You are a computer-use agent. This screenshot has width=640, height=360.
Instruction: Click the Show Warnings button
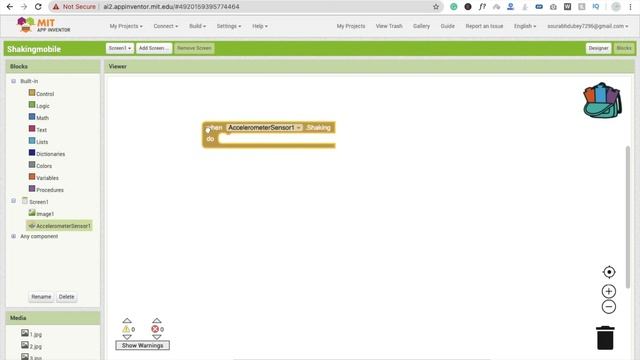[x=142, y=345]
